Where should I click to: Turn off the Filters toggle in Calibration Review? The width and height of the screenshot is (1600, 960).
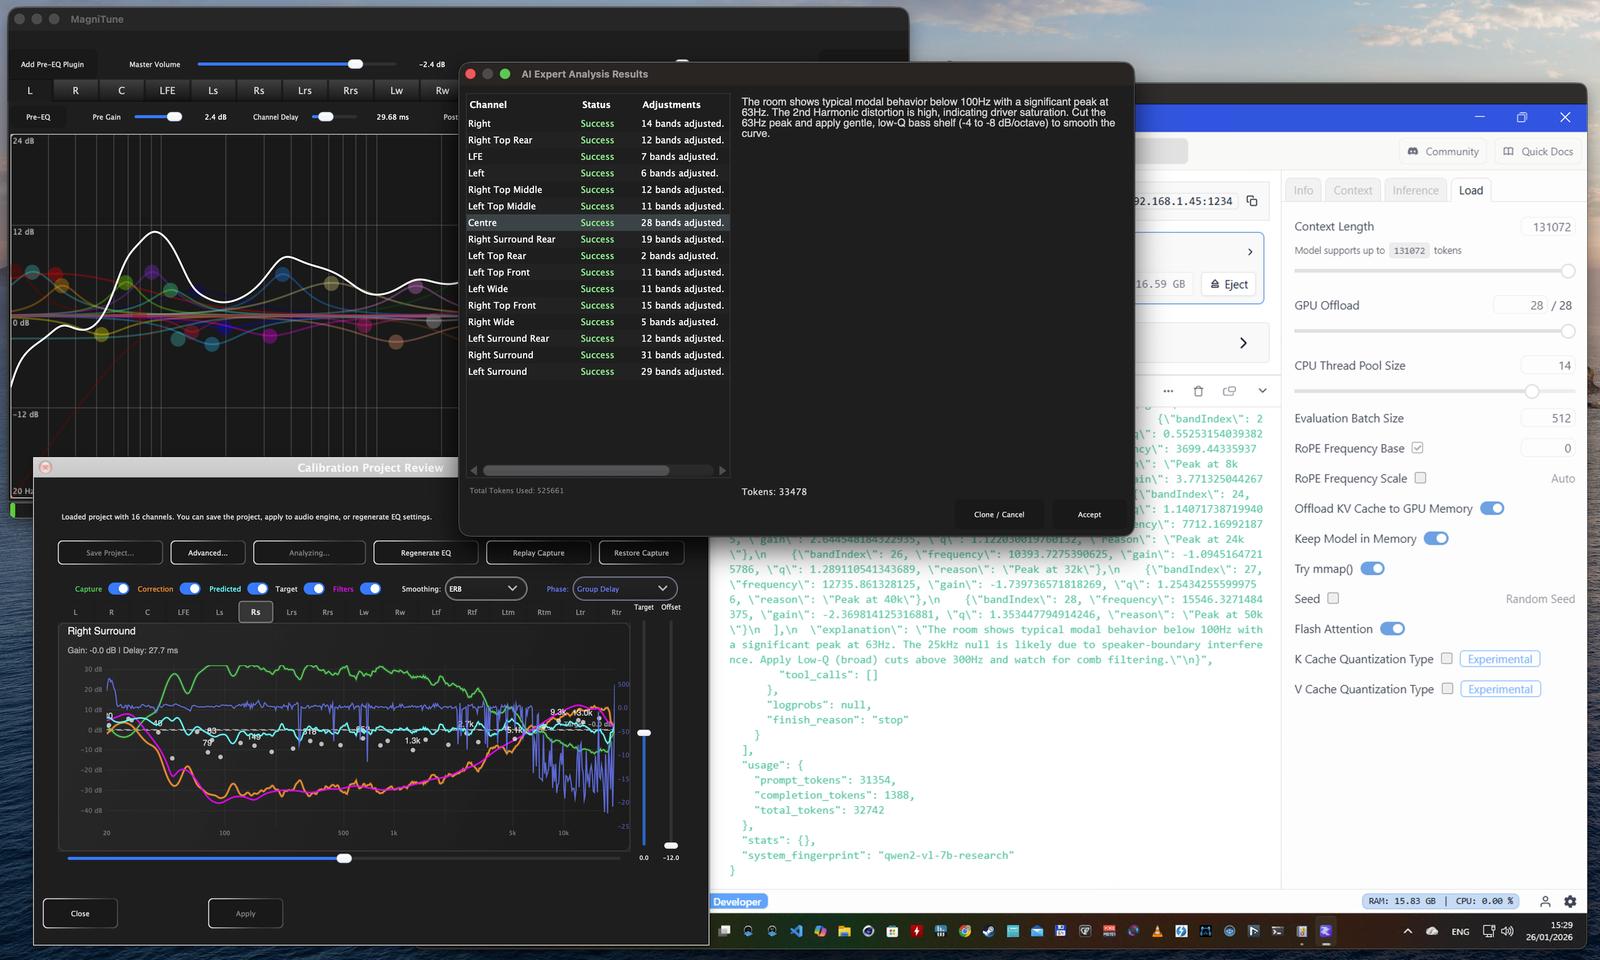371,588
